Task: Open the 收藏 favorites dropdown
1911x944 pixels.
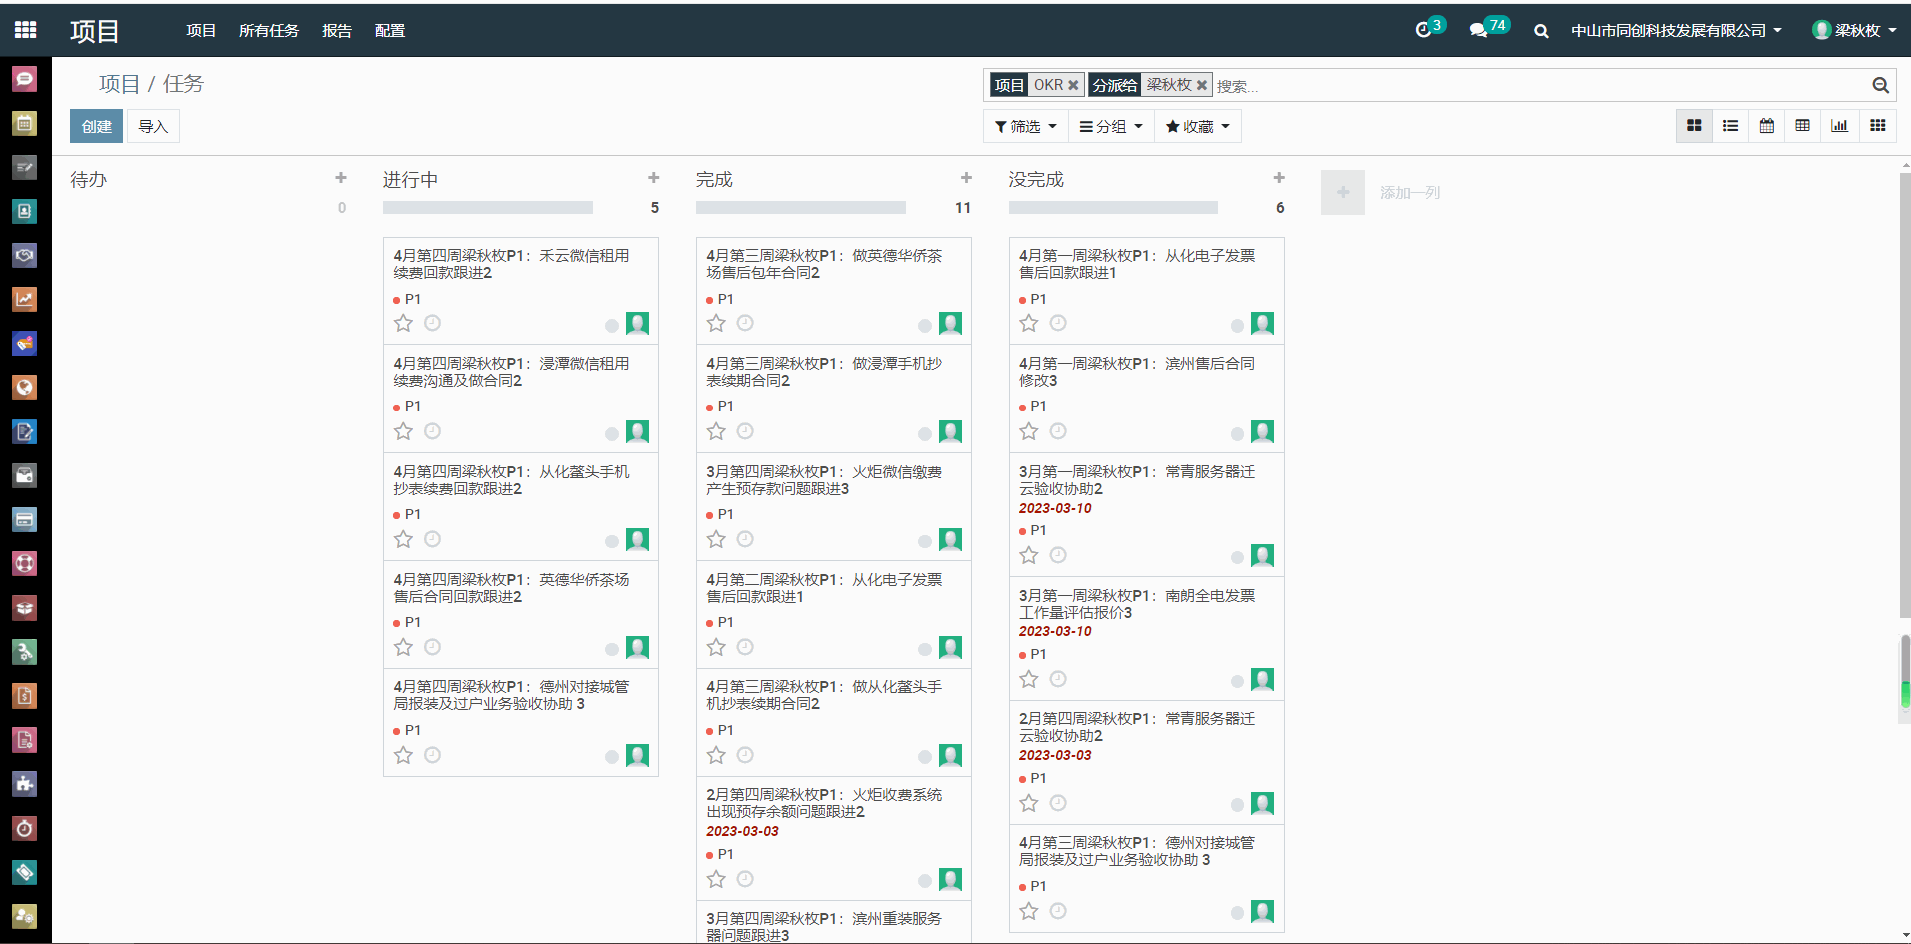Action: (x=1197, y=127)
